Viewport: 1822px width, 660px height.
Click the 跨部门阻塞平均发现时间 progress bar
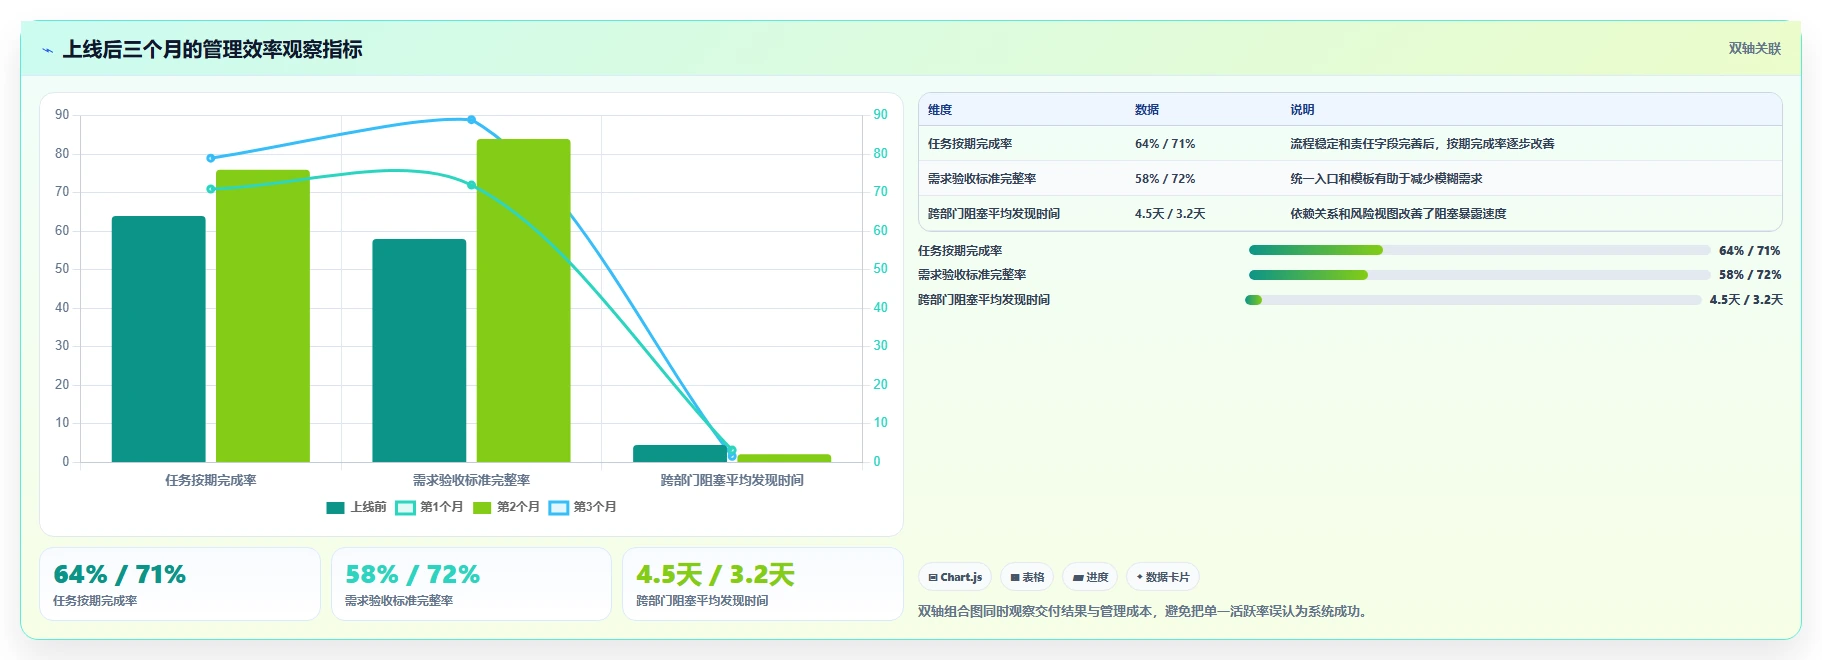(1473, 300)
